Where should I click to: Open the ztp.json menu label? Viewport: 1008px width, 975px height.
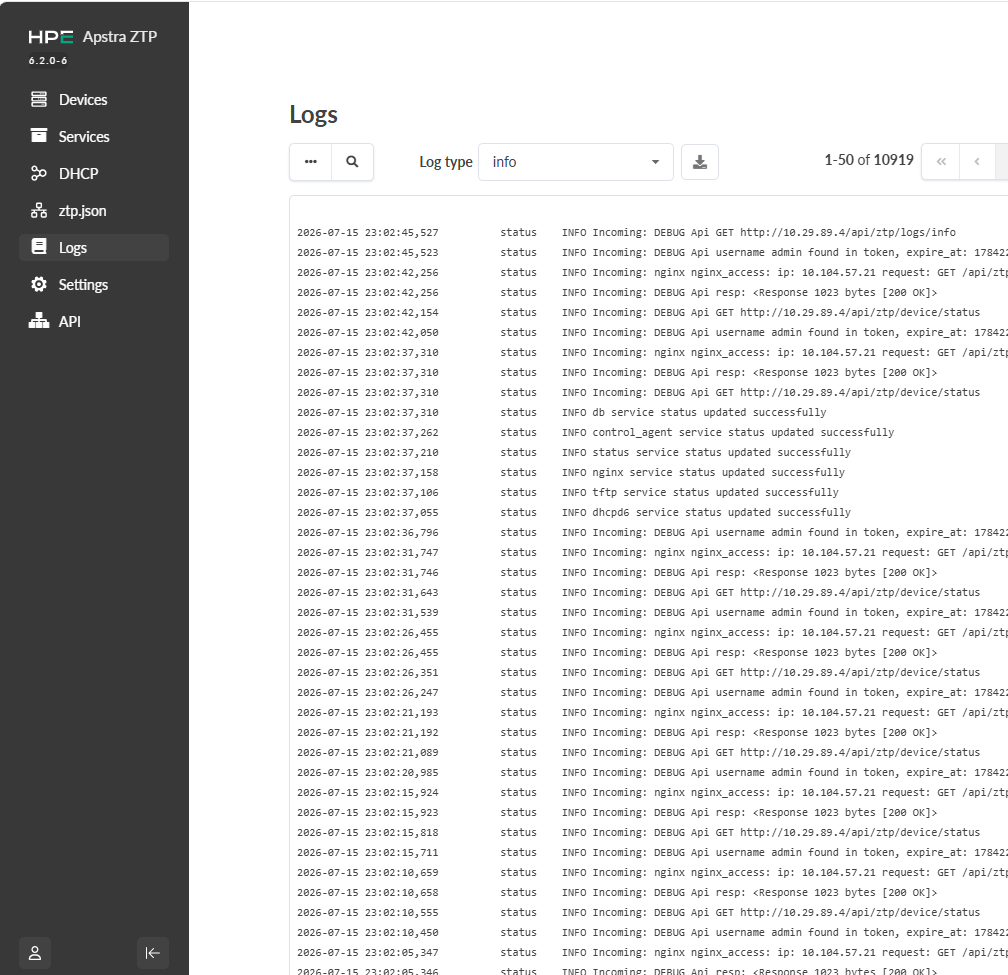coord(82,211)
